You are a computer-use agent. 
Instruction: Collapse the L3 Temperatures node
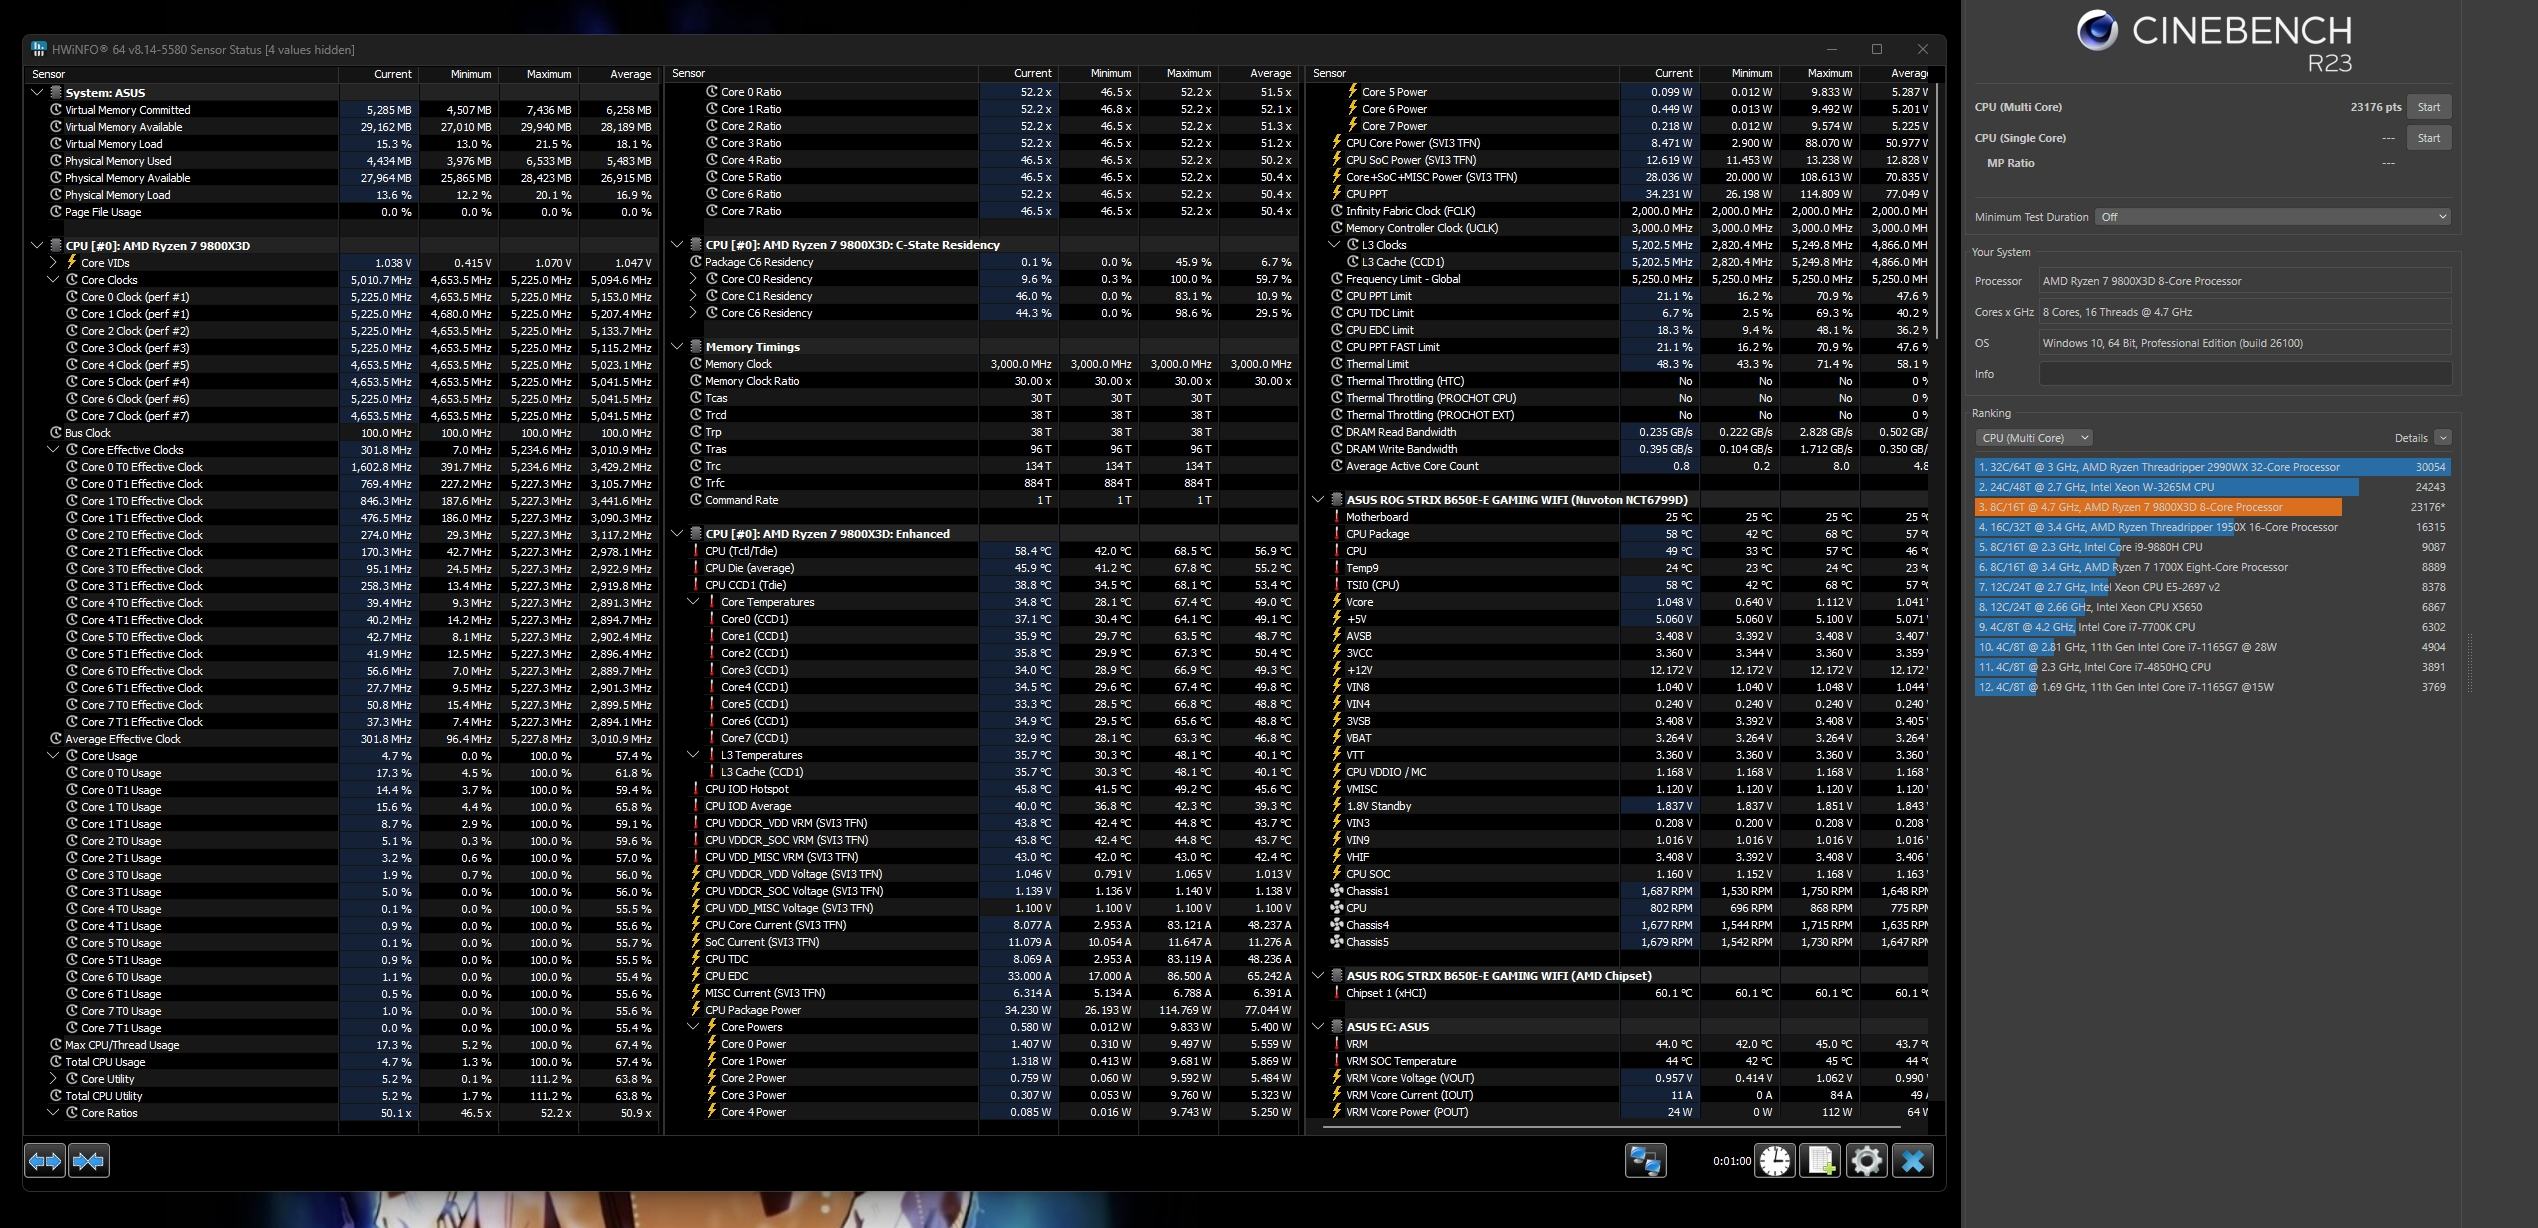click(x=693, y=755)
